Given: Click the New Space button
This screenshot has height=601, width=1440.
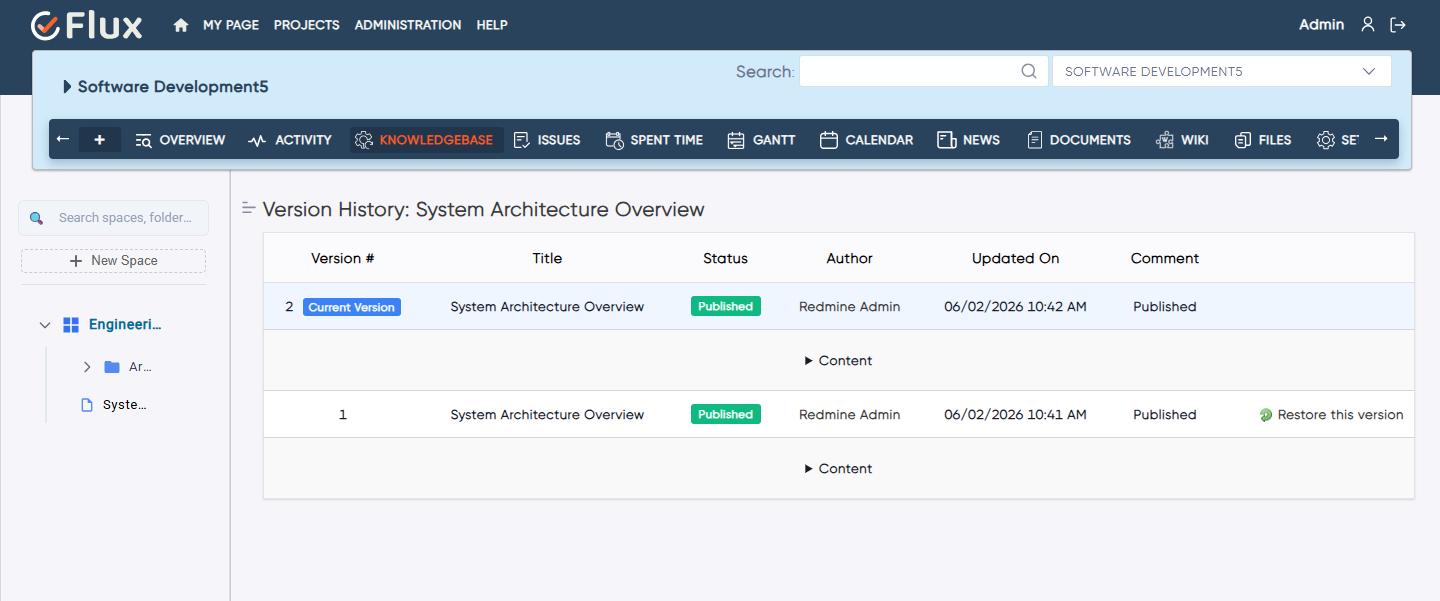Looking at the screenshot, I should point(113,261).
